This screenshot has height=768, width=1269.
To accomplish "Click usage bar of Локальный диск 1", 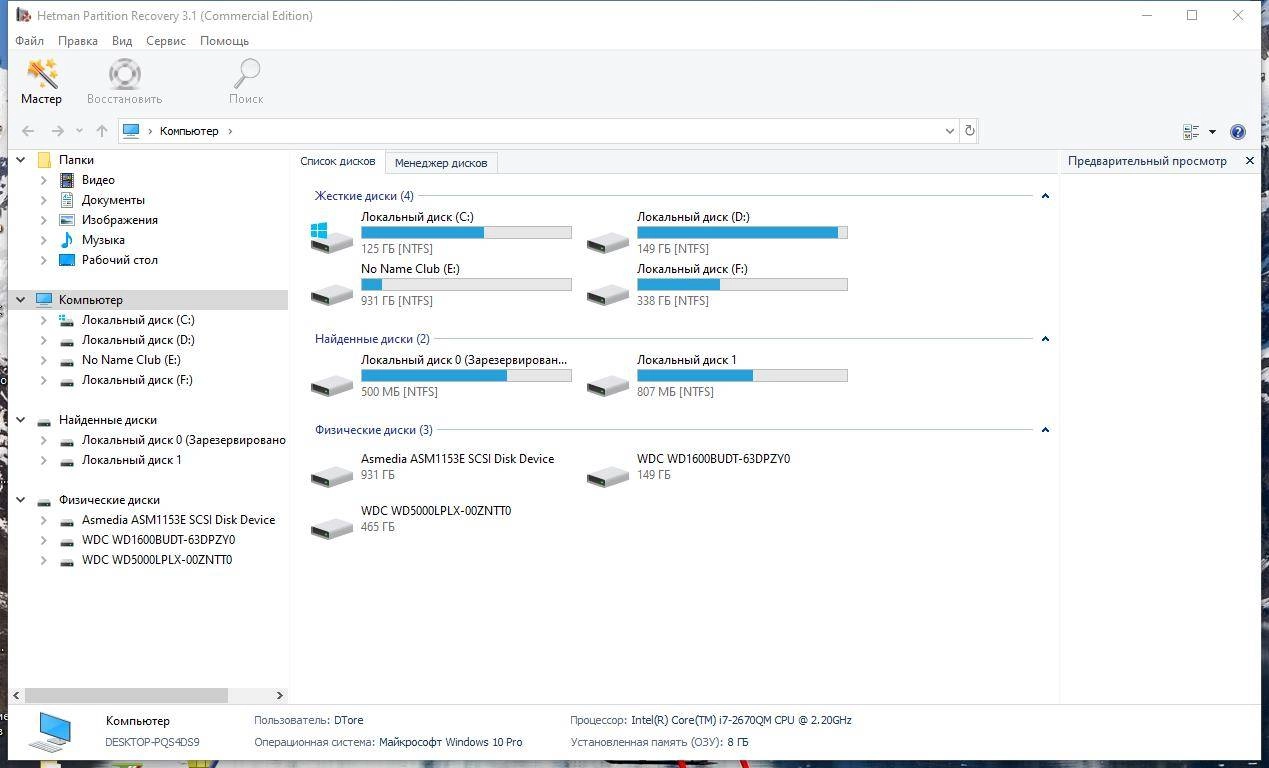I will coord(742,376).
